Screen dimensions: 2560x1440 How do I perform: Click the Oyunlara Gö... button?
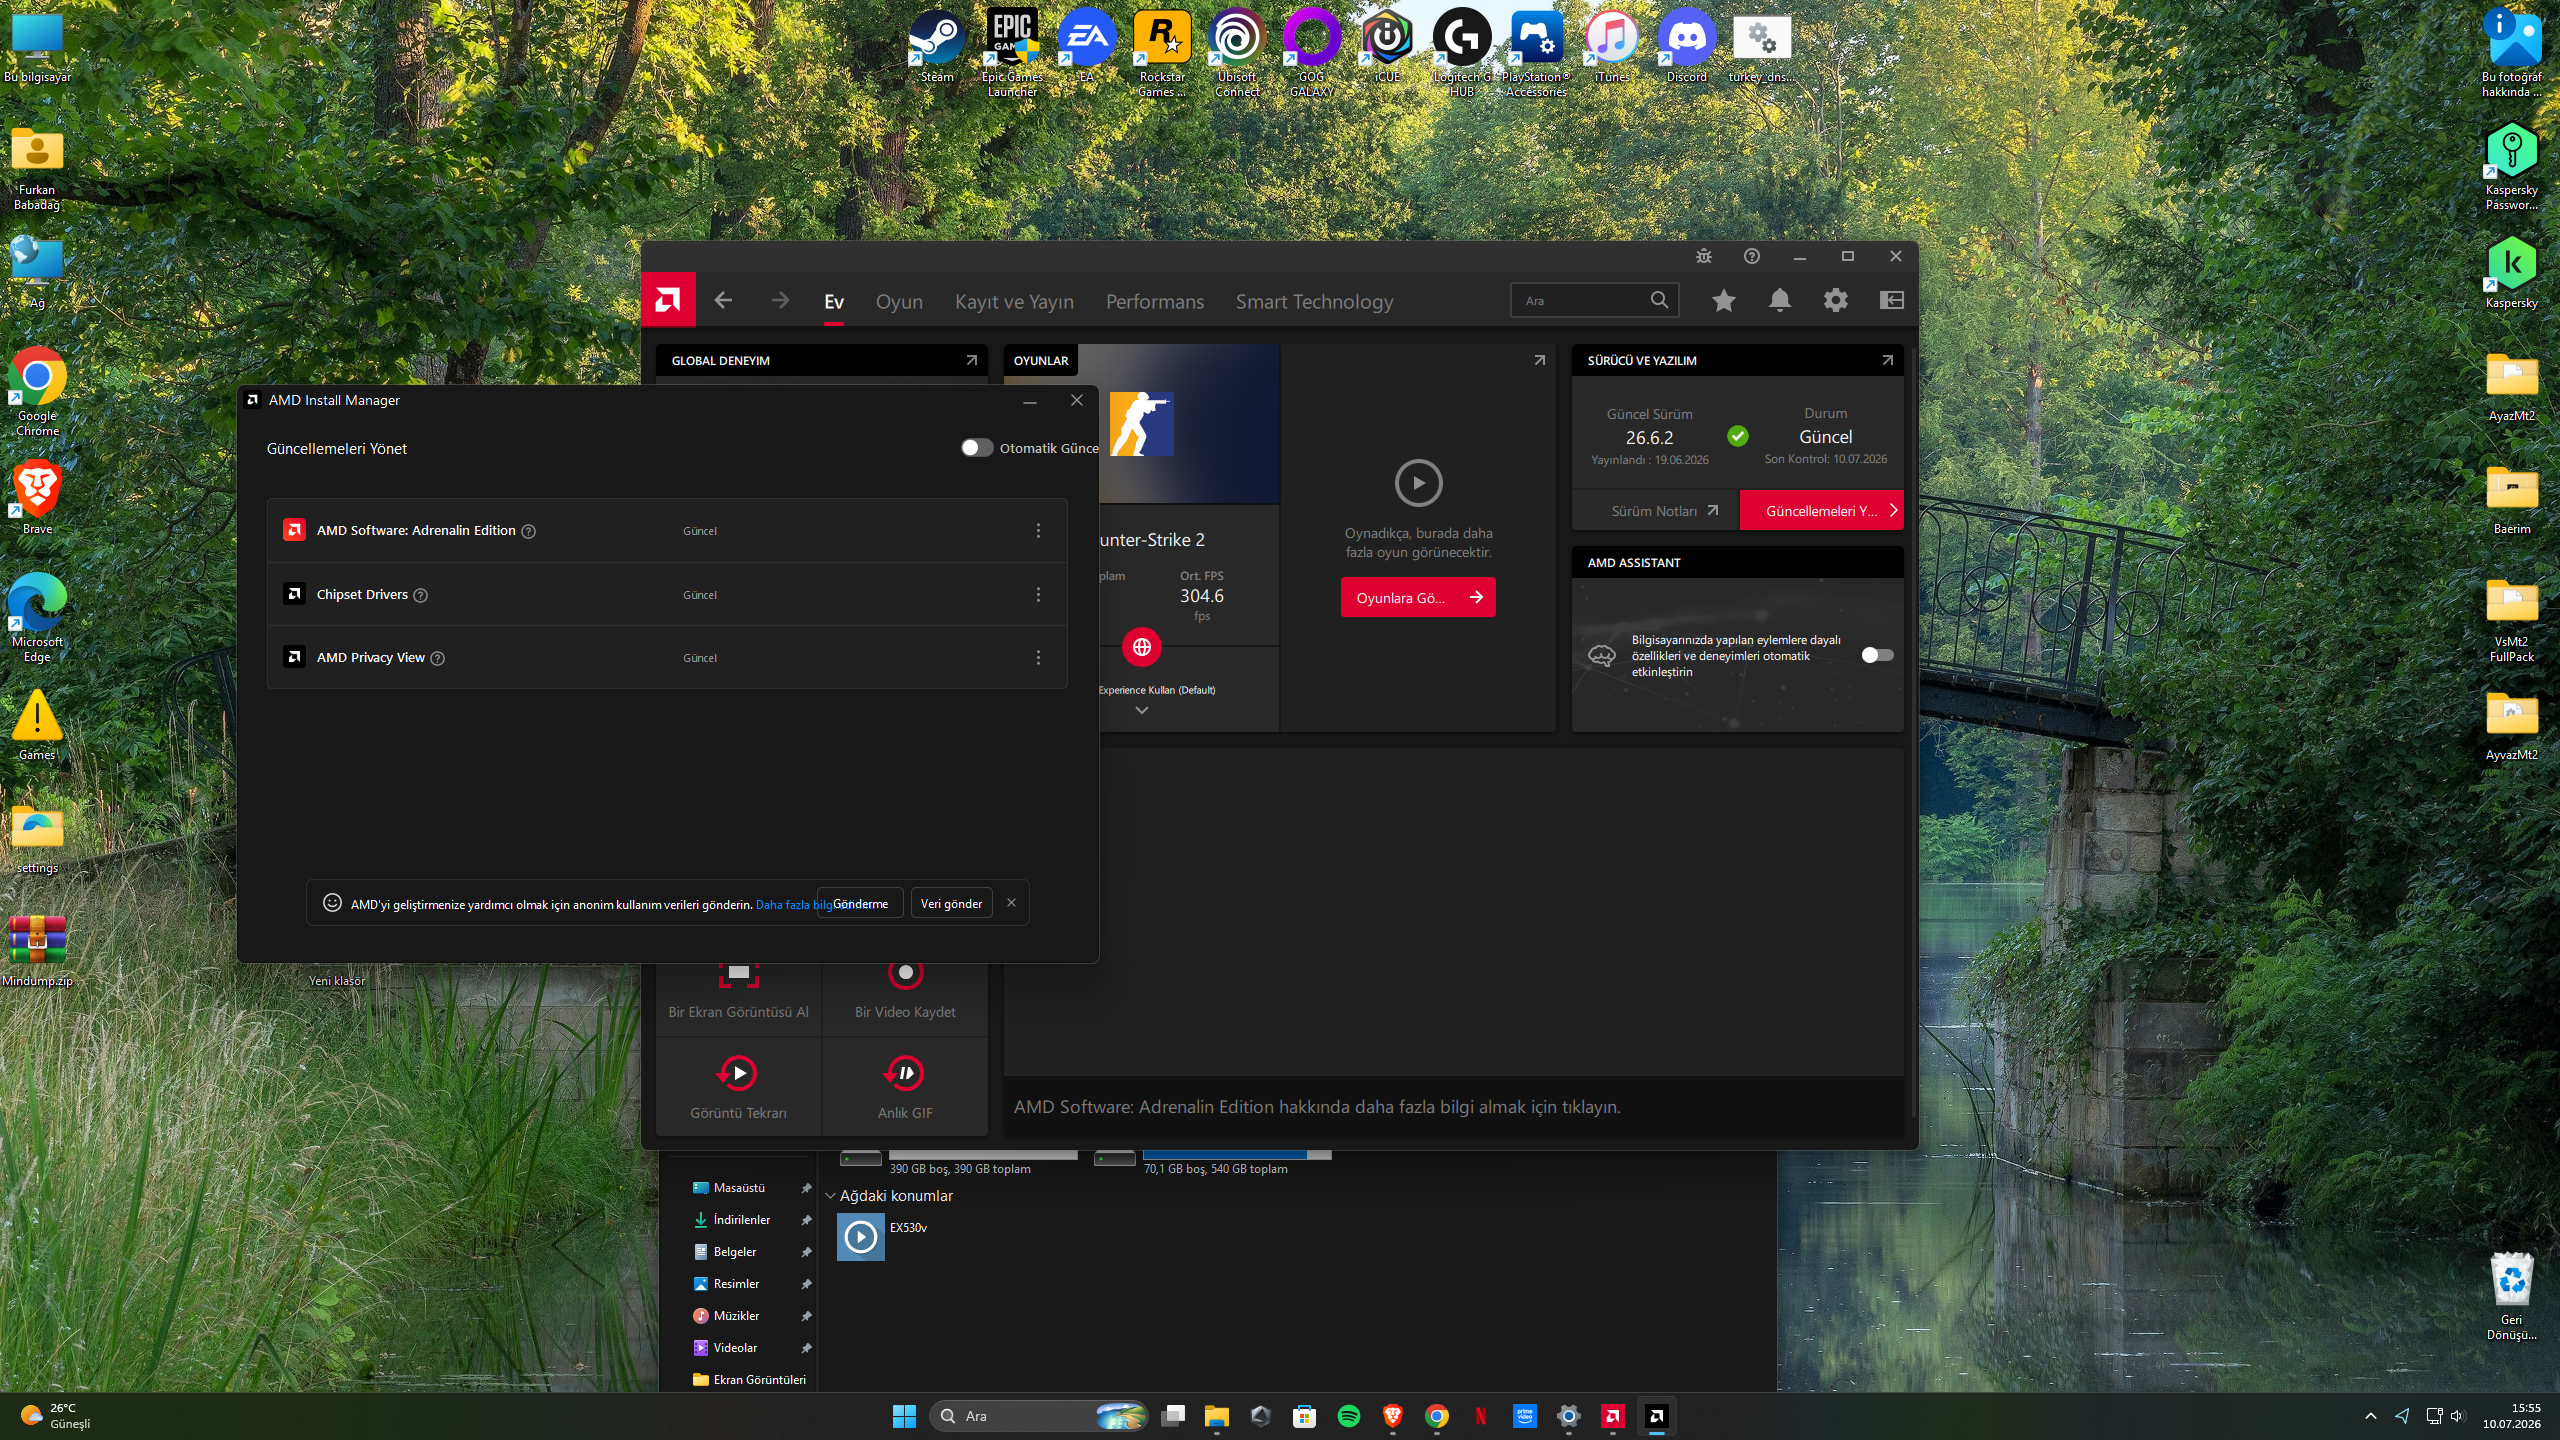(x=1418, y=598)
